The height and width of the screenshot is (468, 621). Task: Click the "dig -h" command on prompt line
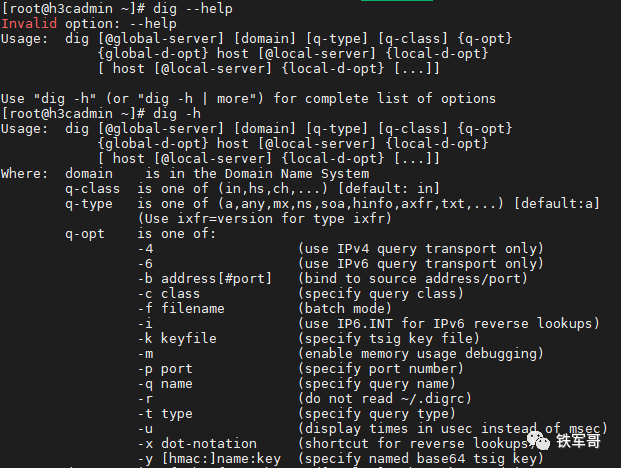pos(177,114)
